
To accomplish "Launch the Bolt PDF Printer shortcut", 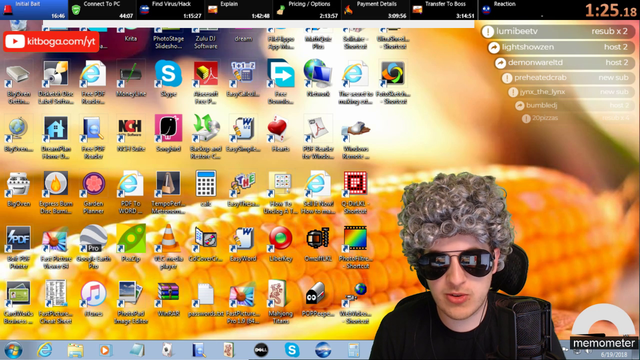I will 18,247.
